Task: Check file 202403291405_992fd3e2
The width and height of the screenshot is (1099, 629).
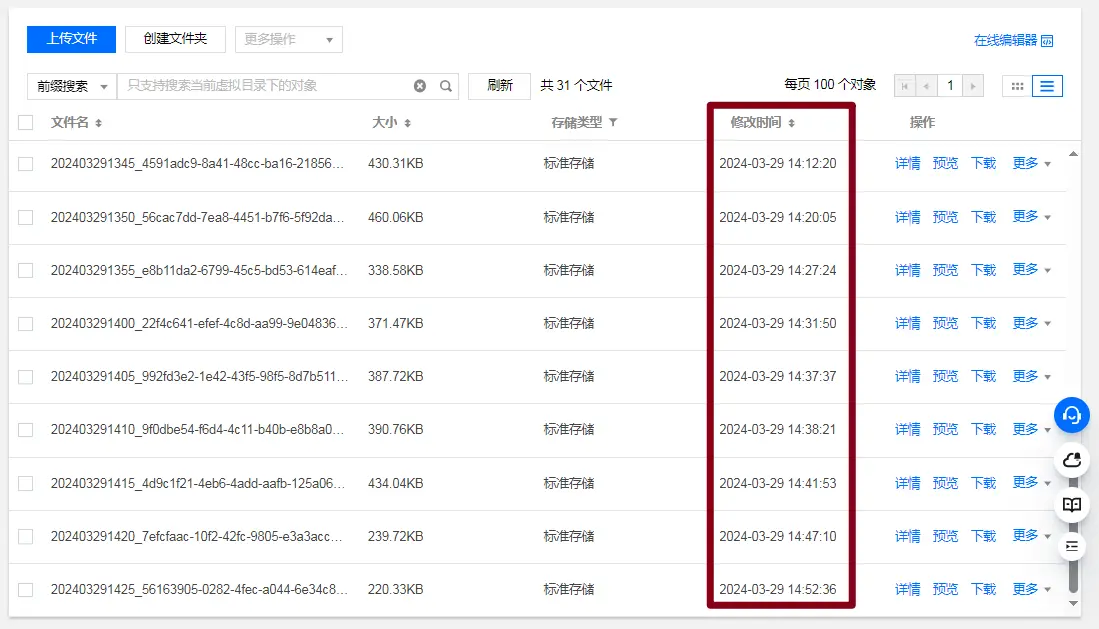Action: [x=26, y=377]
